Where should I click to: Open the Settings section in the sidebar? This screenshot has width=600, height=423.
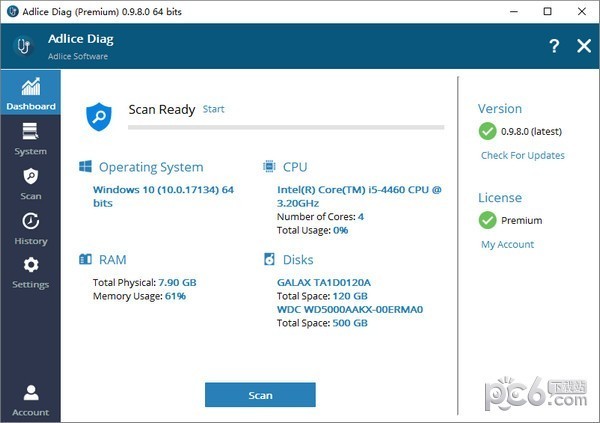pos(31,273)
